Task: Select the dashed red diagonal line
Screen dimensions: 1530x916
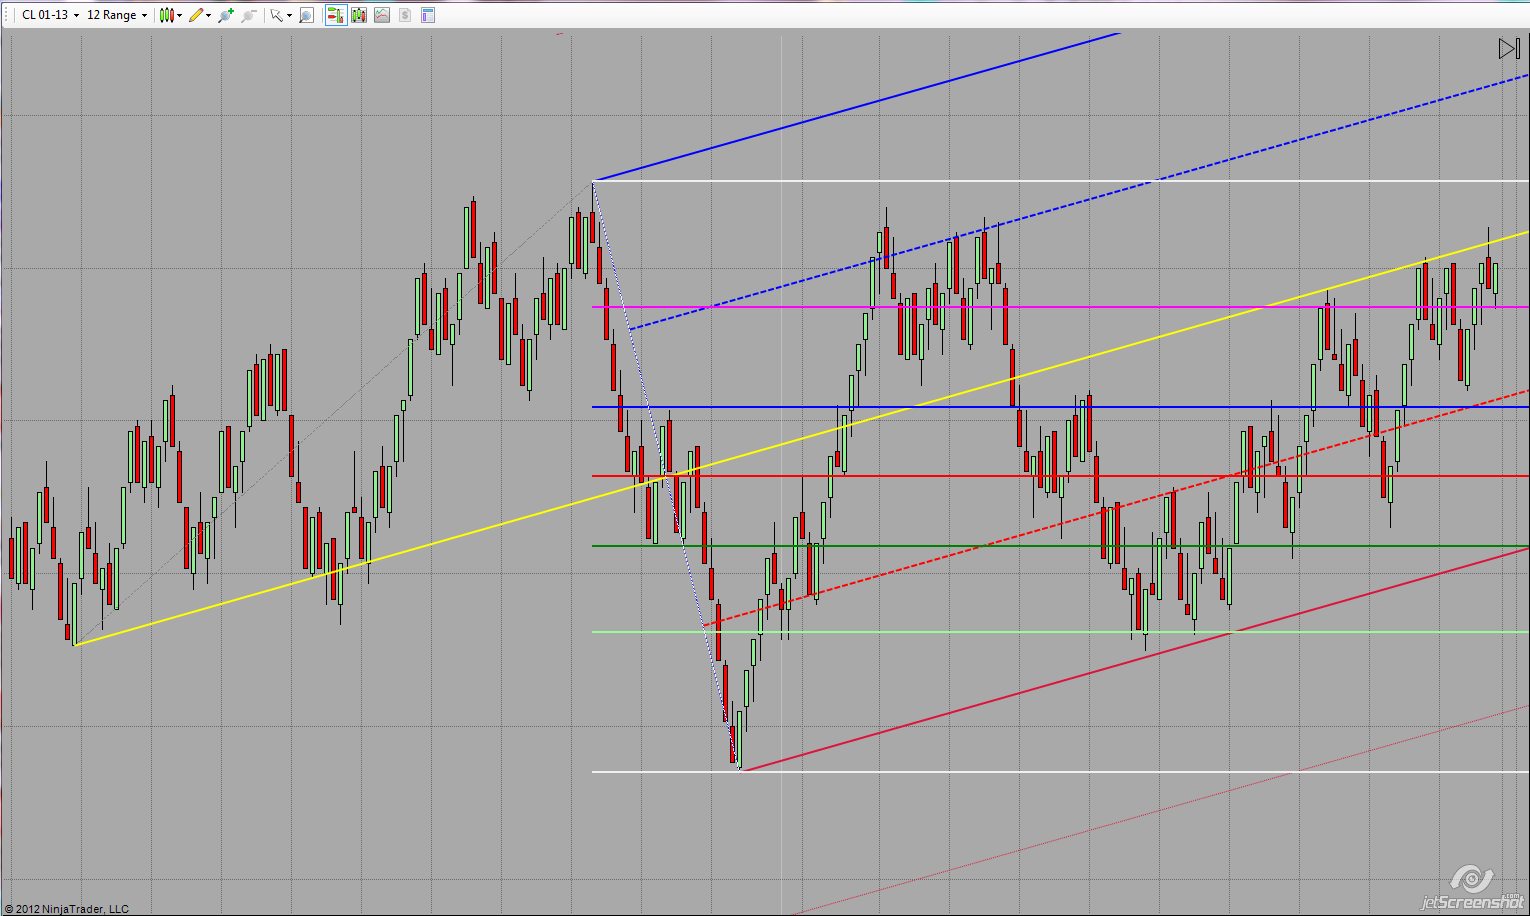Action: click(x=1116, y=509)
